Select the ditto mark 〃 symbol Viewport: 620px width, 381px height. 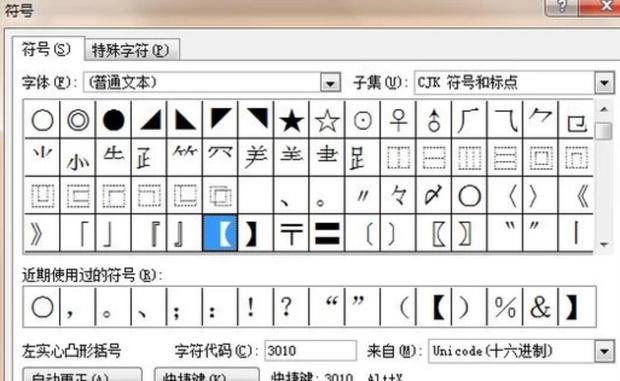363,196
